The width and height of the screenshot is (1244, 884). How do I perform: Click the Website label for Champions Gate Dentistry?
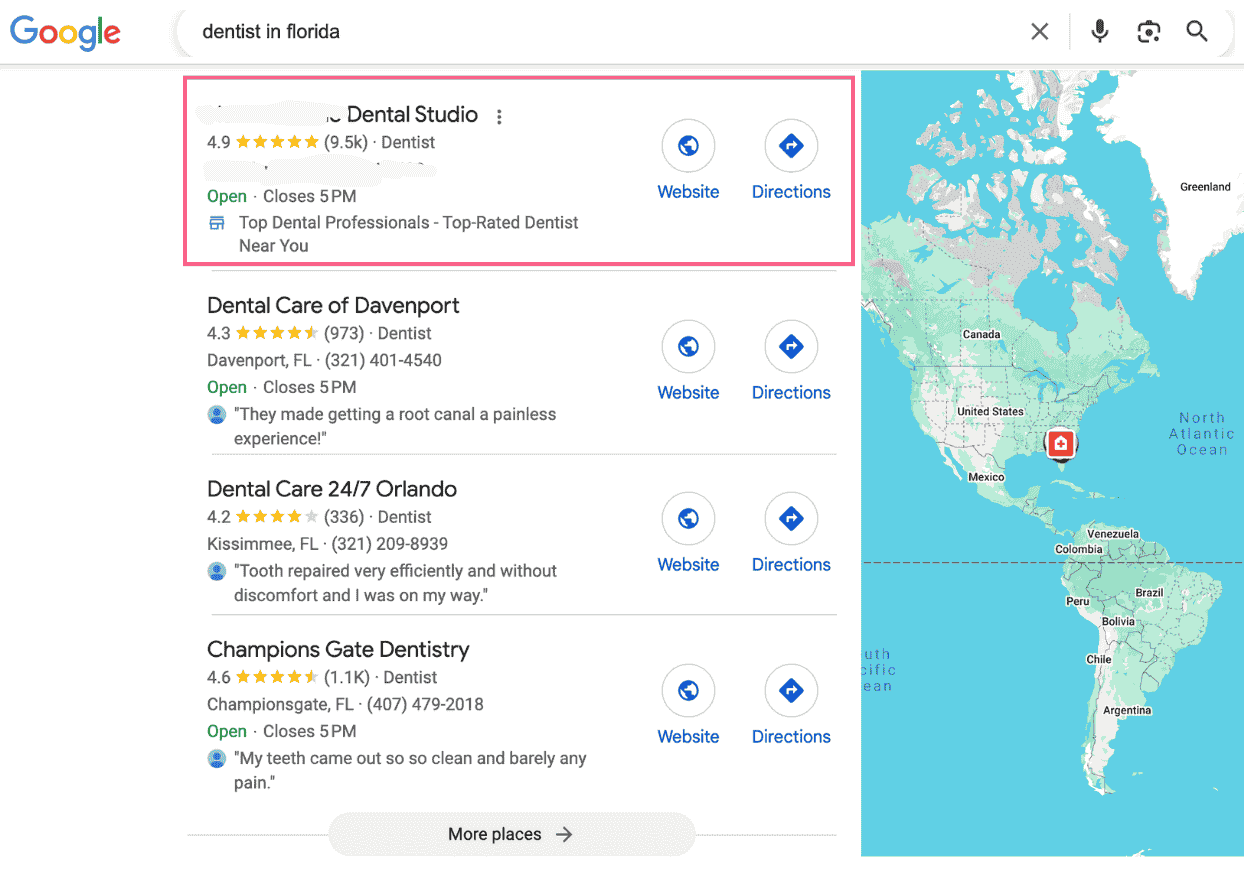(688, 737)
